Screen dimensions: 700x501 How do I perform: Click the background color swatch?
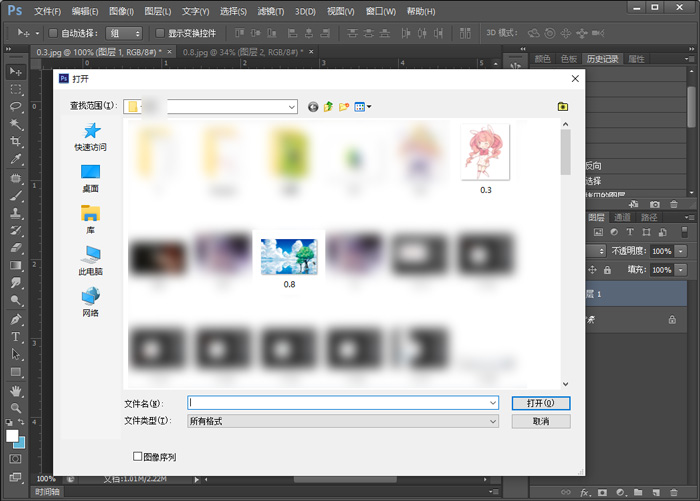coord(21,444)
